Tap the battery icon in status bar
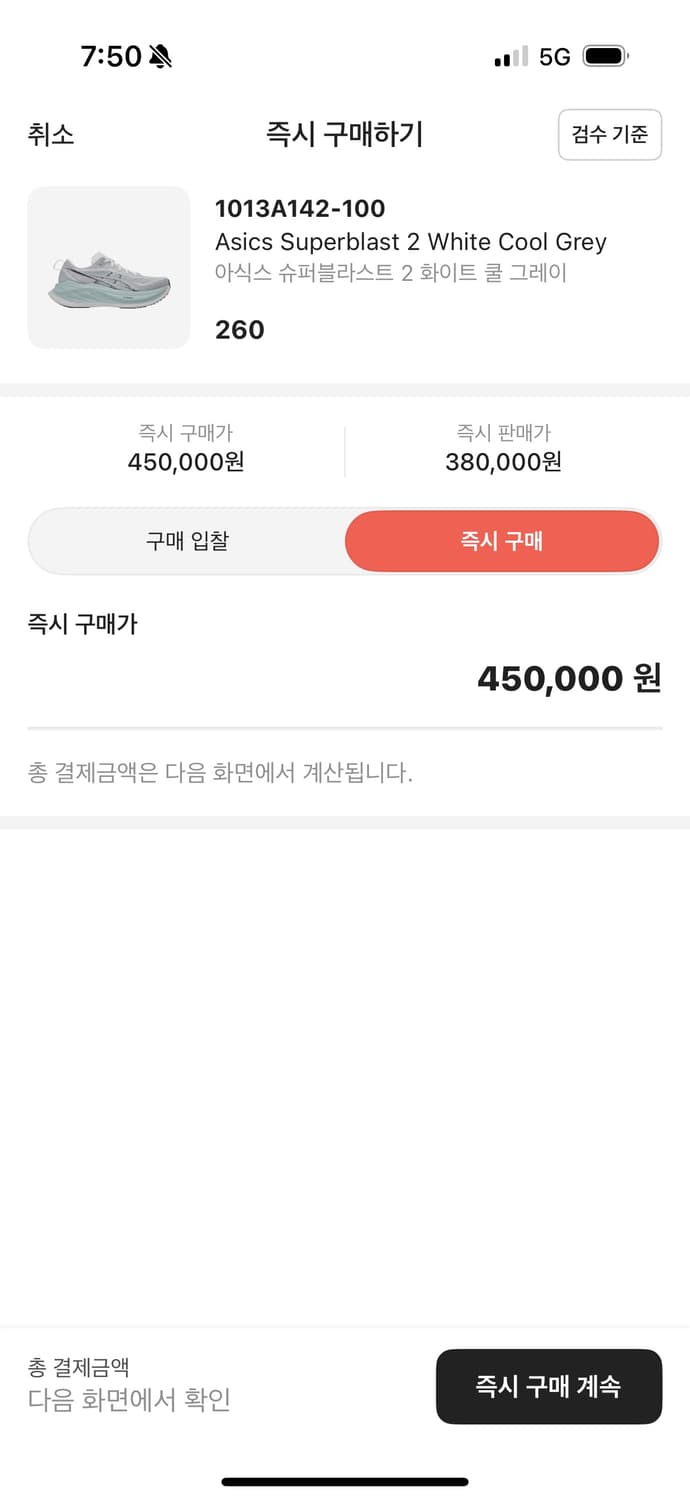Screen dimensions: 690x1500 [605, 56]
